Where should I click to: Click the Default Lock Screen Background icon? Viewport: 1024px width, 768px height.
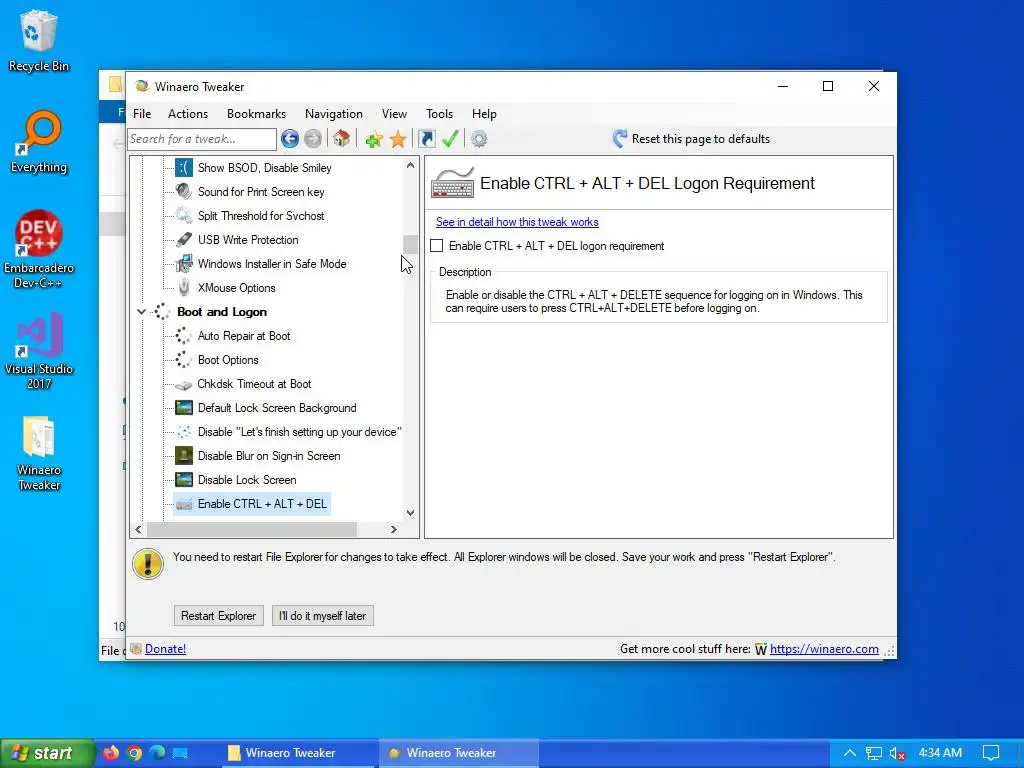[x=184, y=408]
